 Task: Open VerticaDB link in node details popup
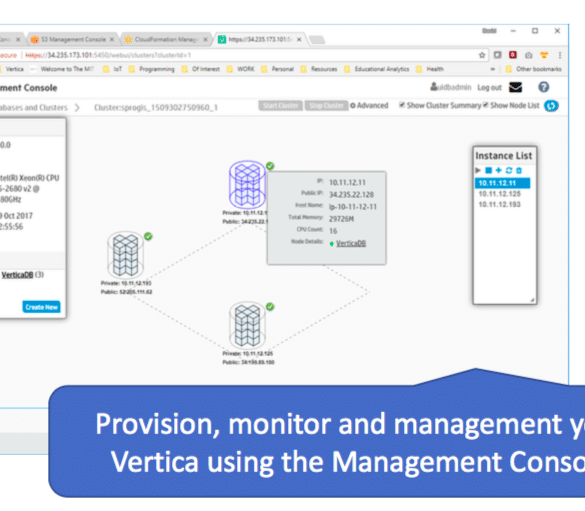[x=351, y=244]
